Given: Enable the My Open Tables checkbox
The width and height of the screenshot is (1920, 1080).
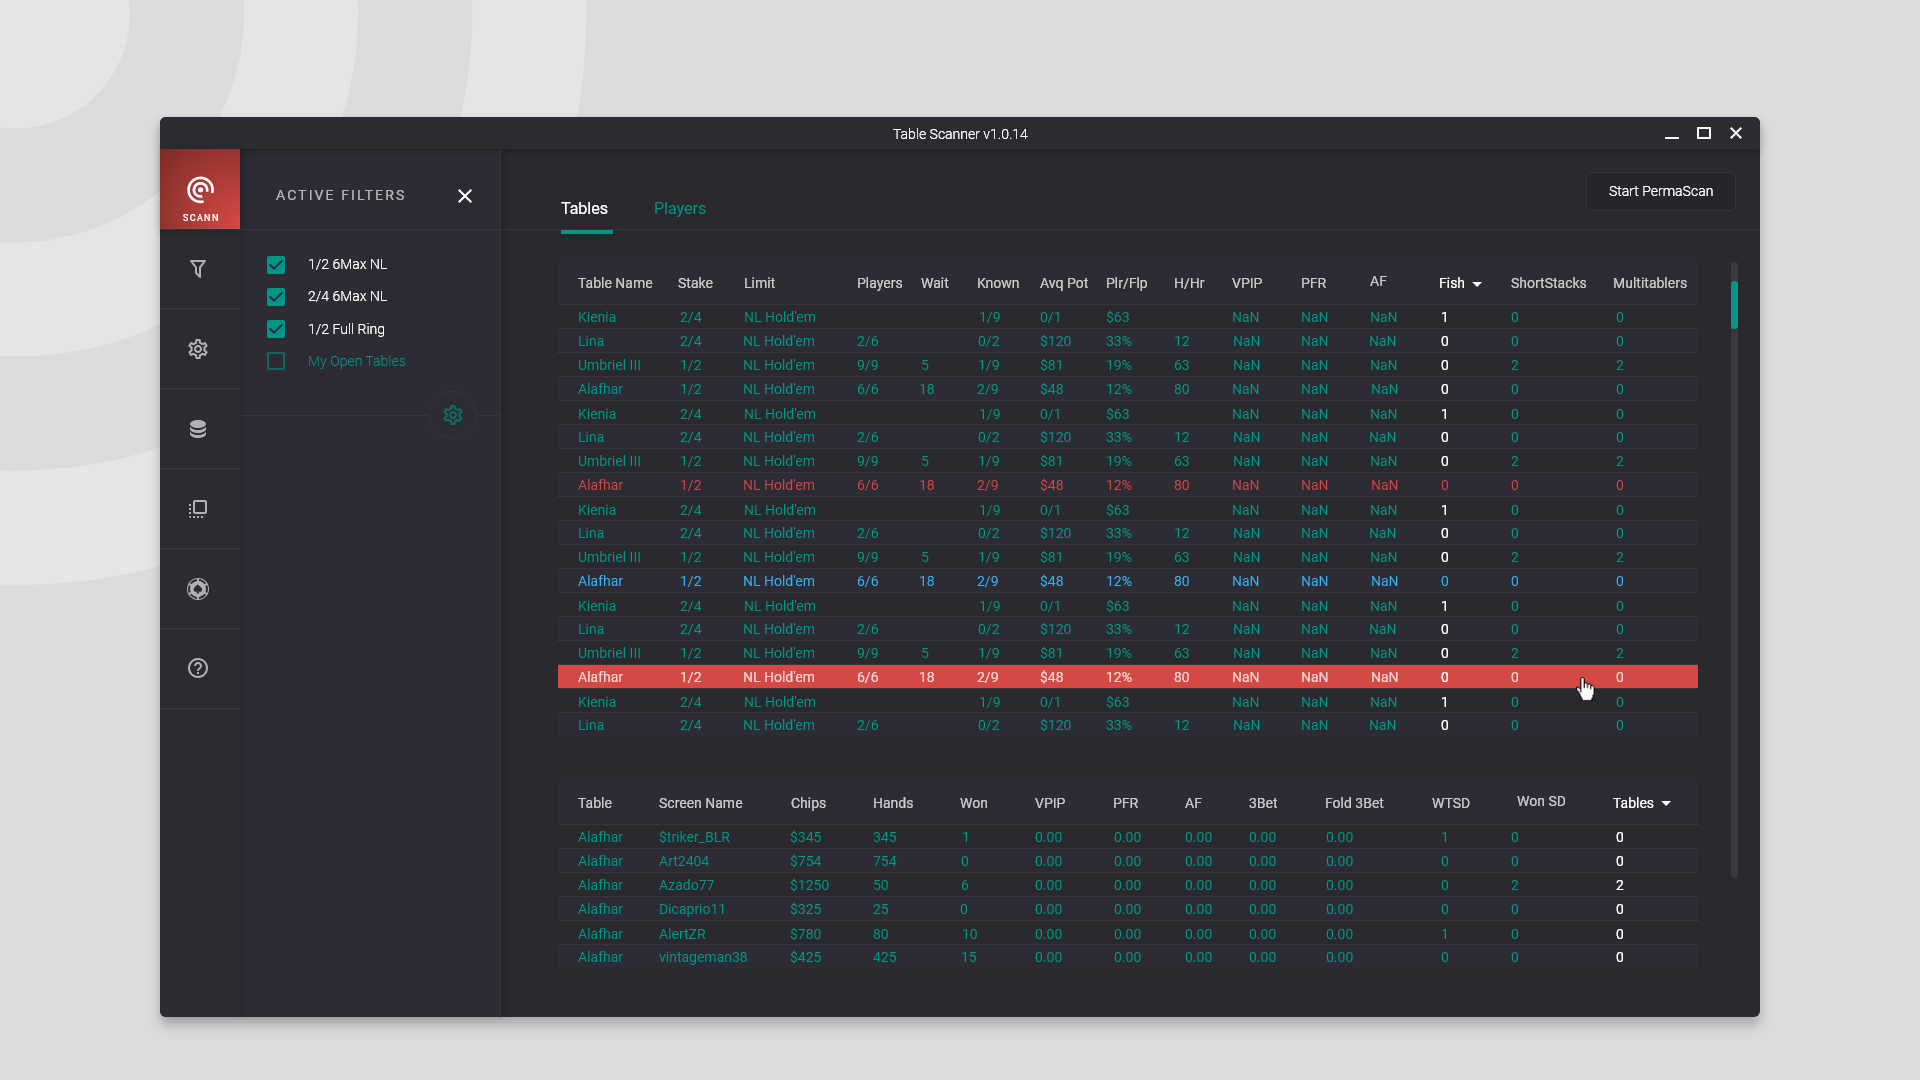Looking at the screenshot, I should tap(276, 361).
